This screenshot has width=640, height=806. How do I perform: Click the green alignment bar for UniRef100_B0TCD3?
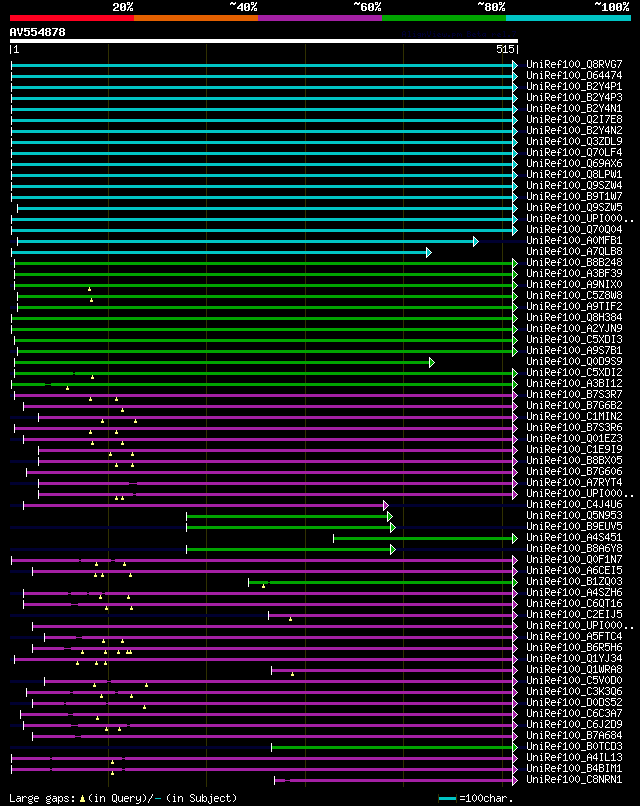coord(395,747)
